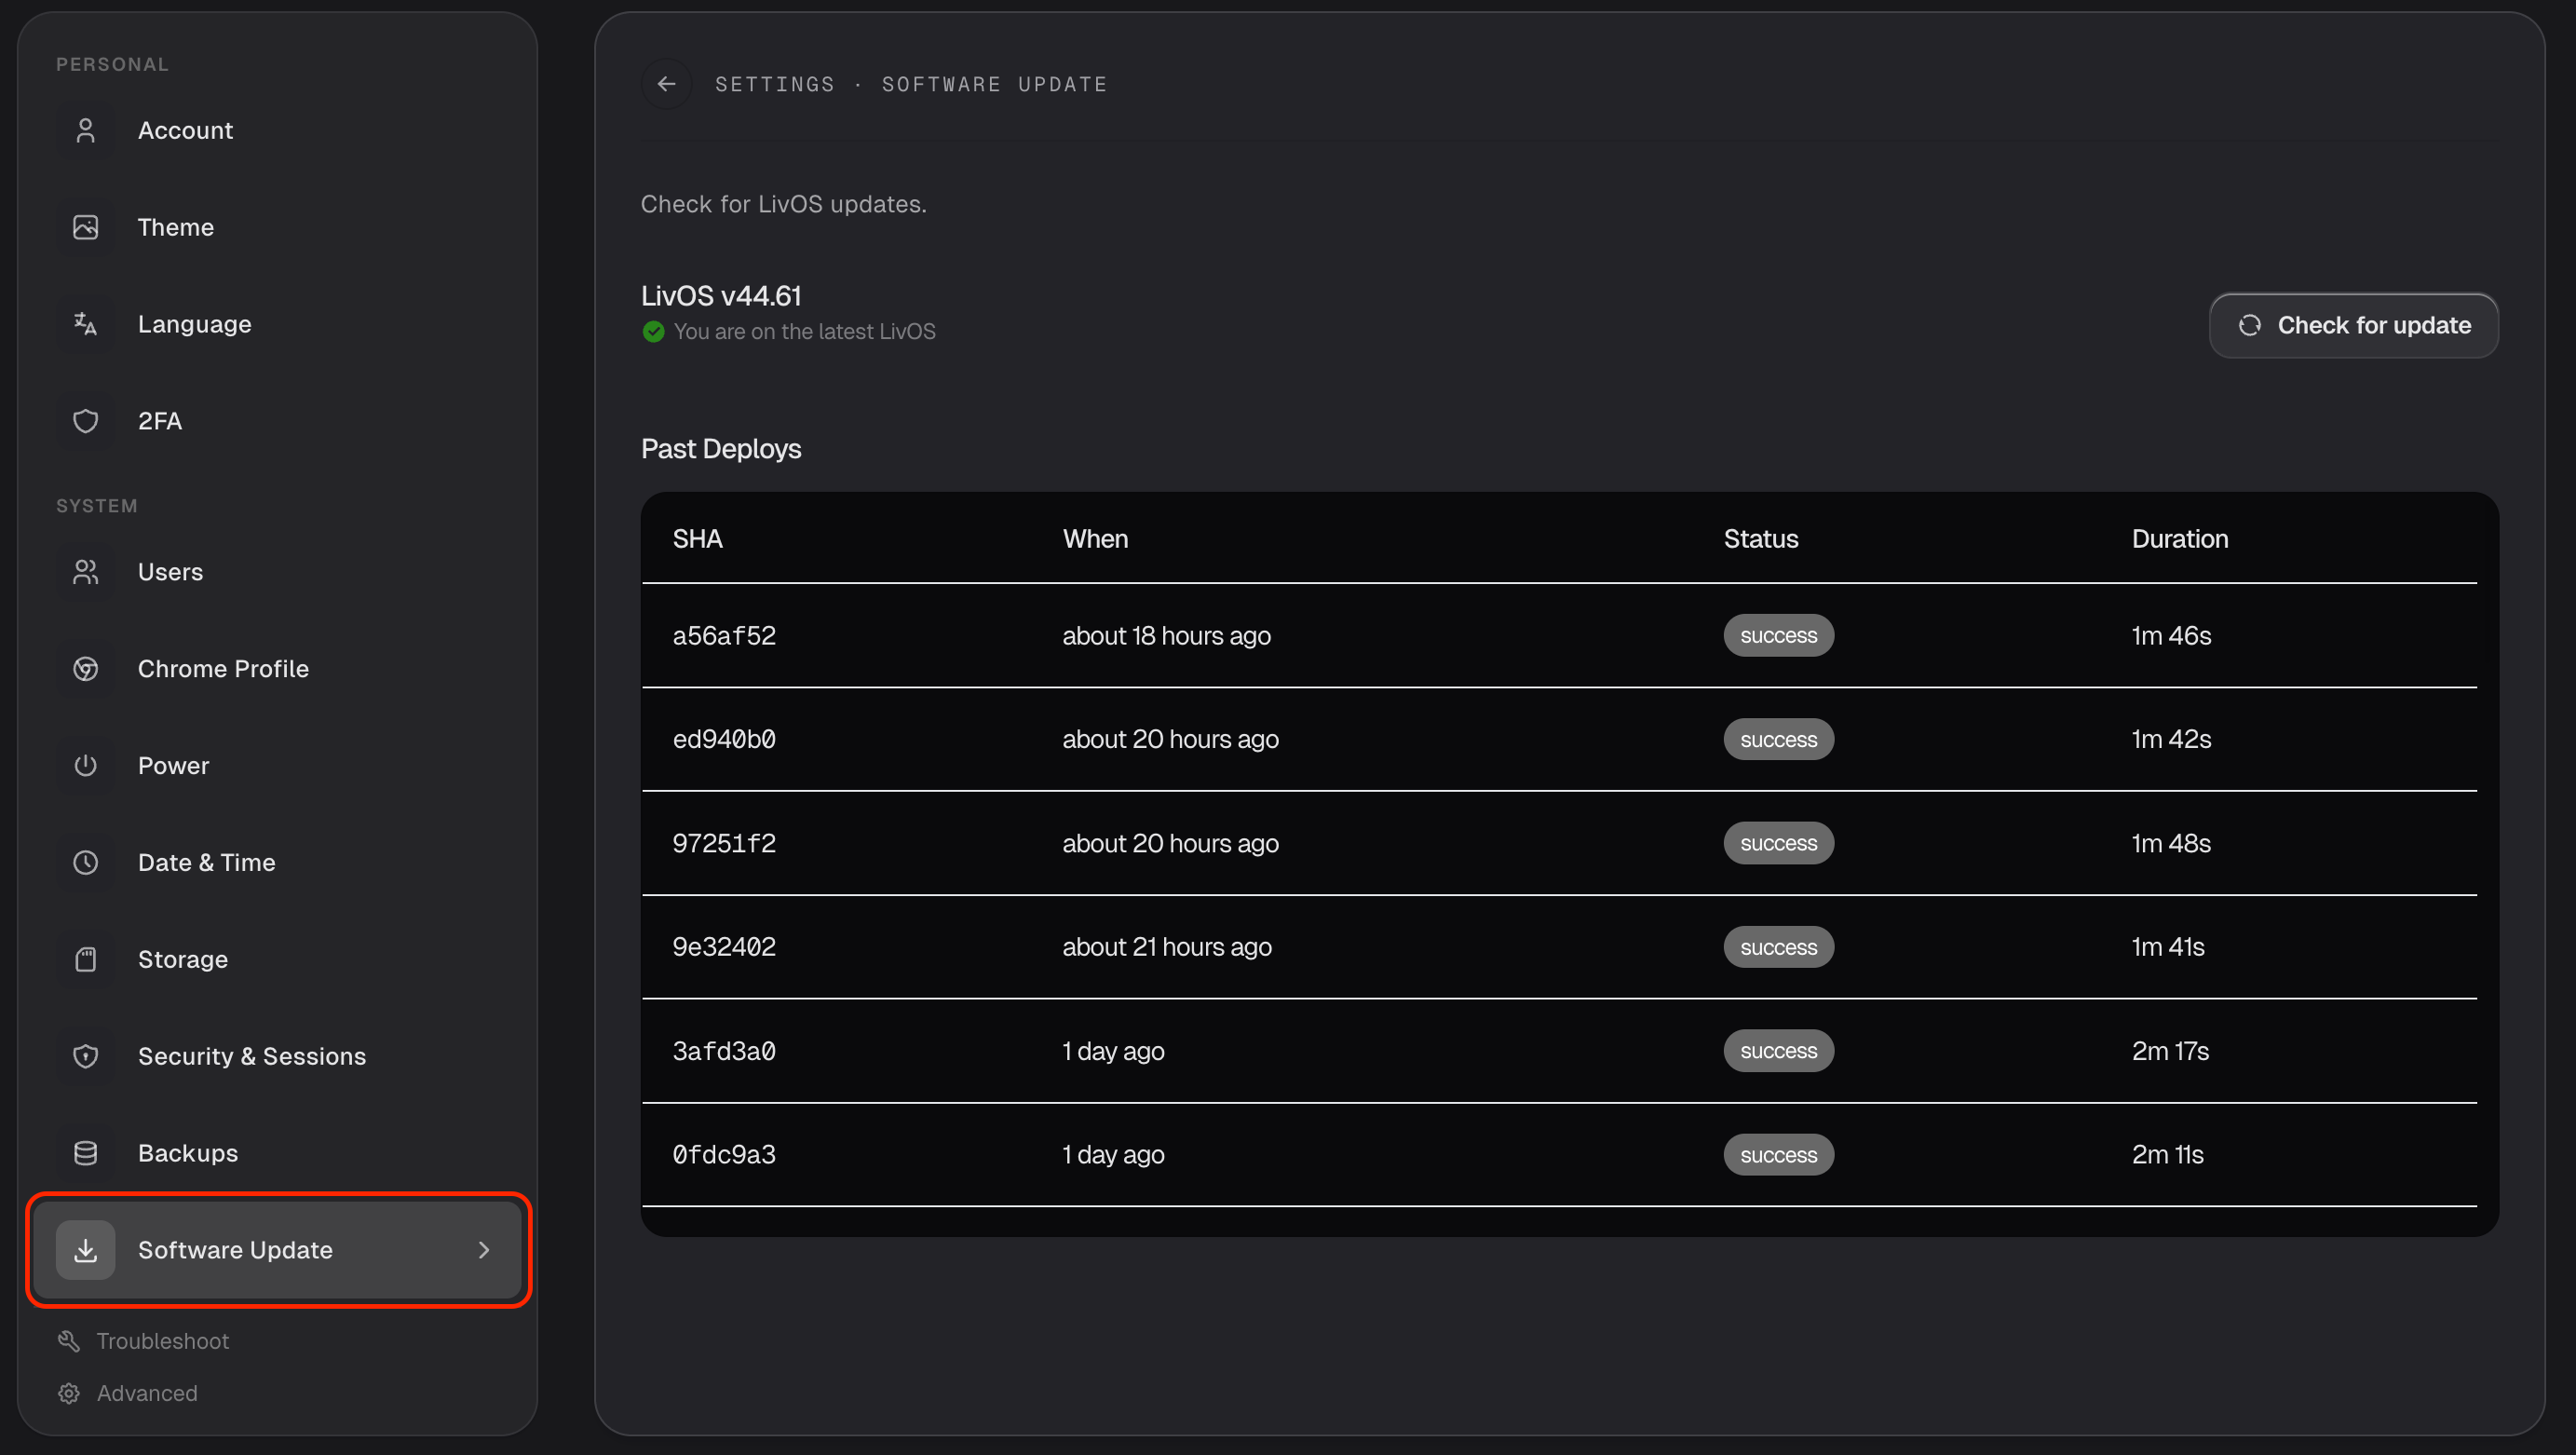This screenshot has height=1455, width=2576.
Task: Open the Advanced link
Action: click(x=128, y=1393)
